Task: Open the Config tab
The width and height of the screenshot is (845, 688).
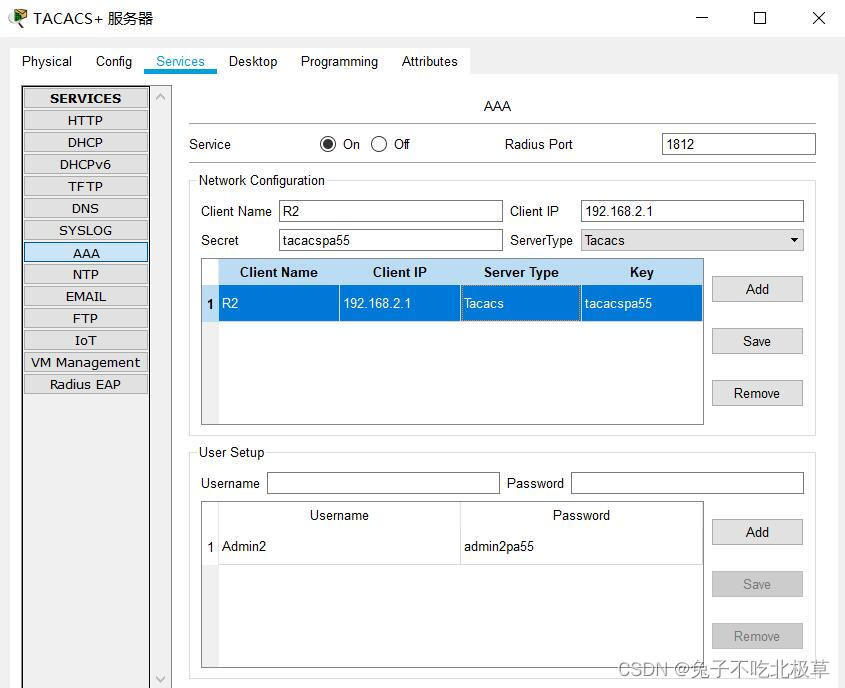Action: point(113,61)
